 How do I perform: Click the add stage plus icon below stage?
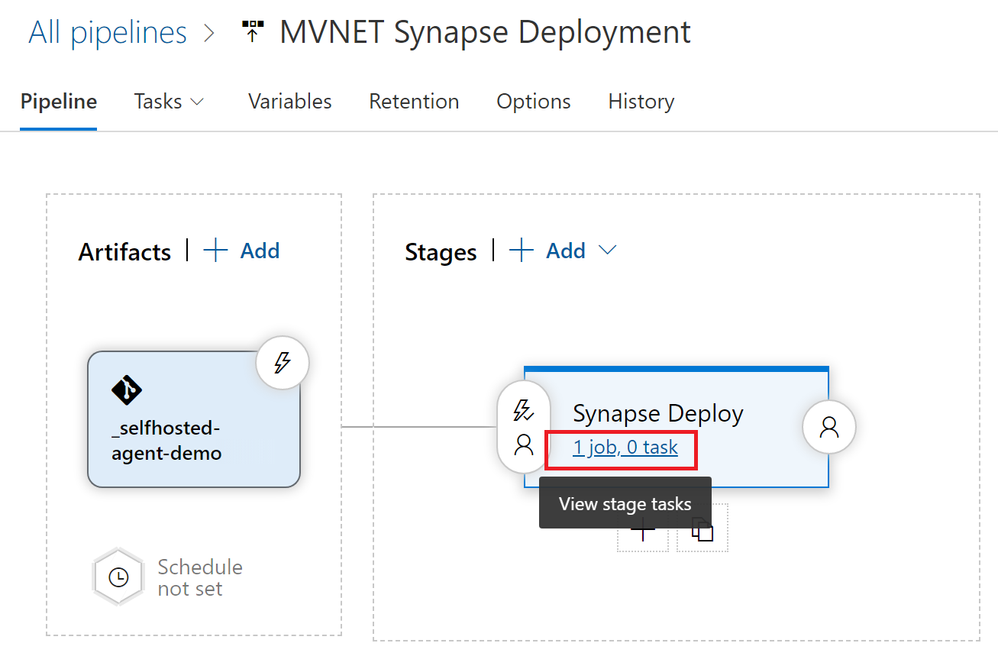click(642, 532)
